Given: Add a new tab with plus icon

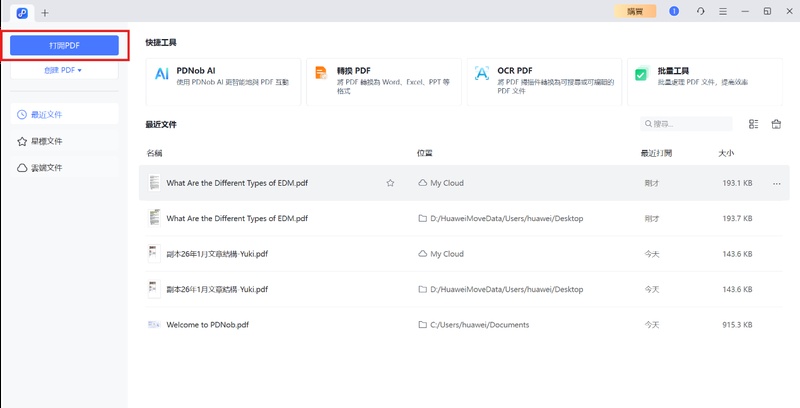Looking at the screenshot, I should click(44, 12).
